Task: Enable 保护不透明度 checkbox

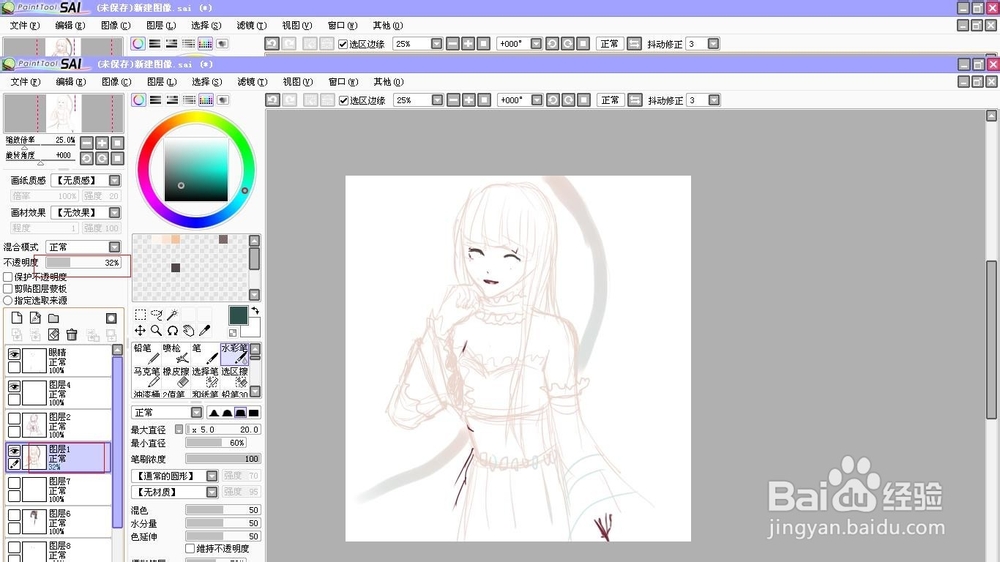Action: 8,277
